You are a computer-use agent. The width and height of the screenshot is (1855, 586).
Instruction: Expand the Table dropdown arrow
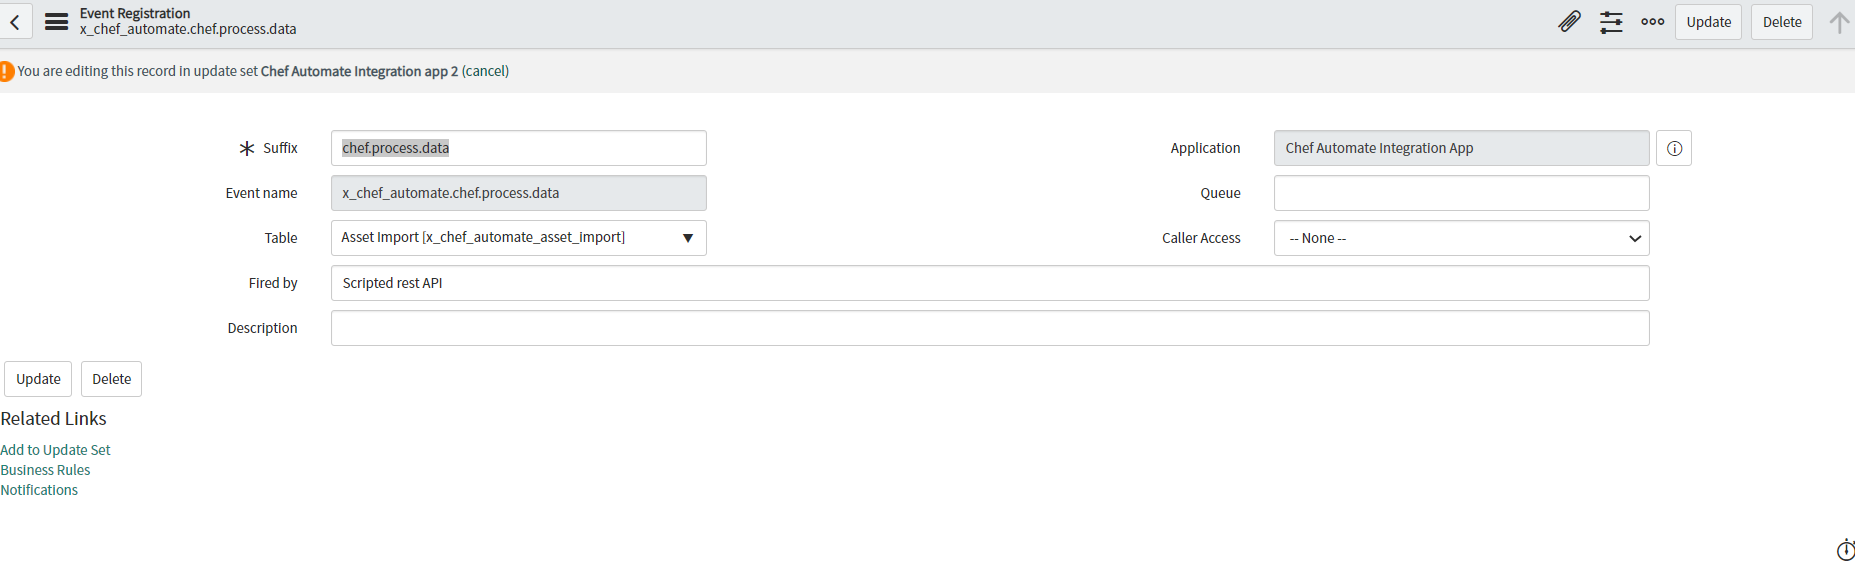tap(687, 238)
